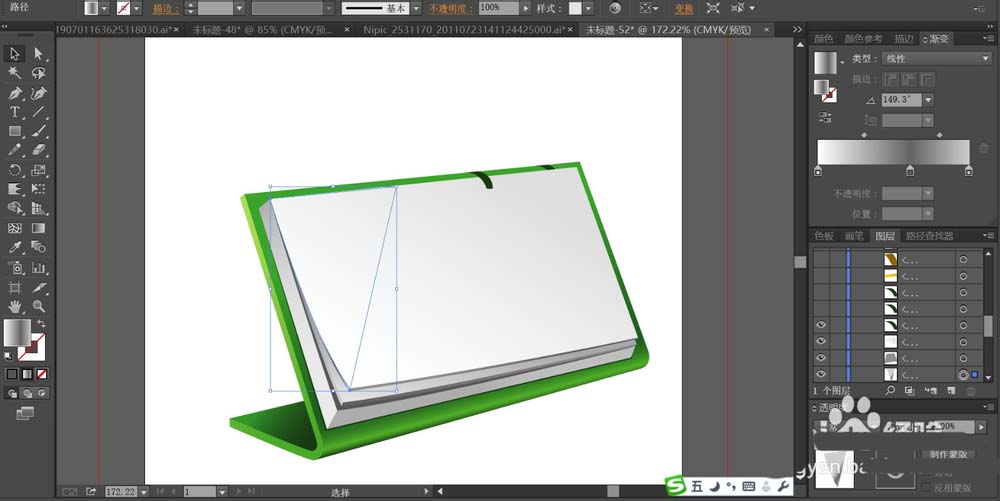Choose Draw Behind mode
The image size is (1000, 501).
coord(27,393)
